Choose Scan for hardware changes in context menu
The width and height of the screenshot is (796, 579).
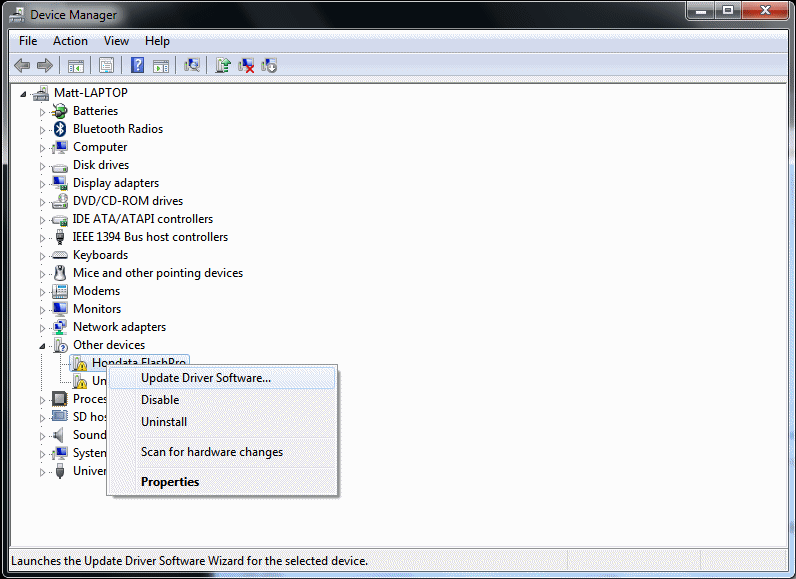222,452
